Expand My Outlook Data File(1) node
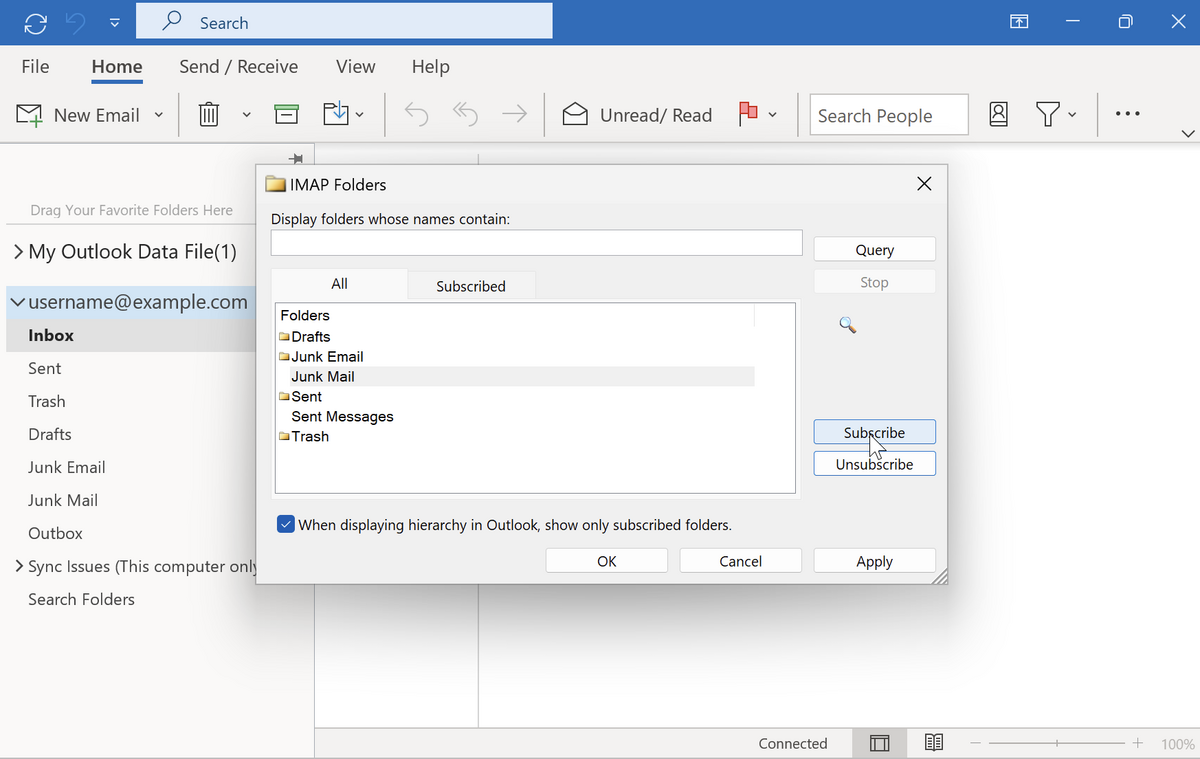Viewport: 1200px width, 759px height. 19,251
